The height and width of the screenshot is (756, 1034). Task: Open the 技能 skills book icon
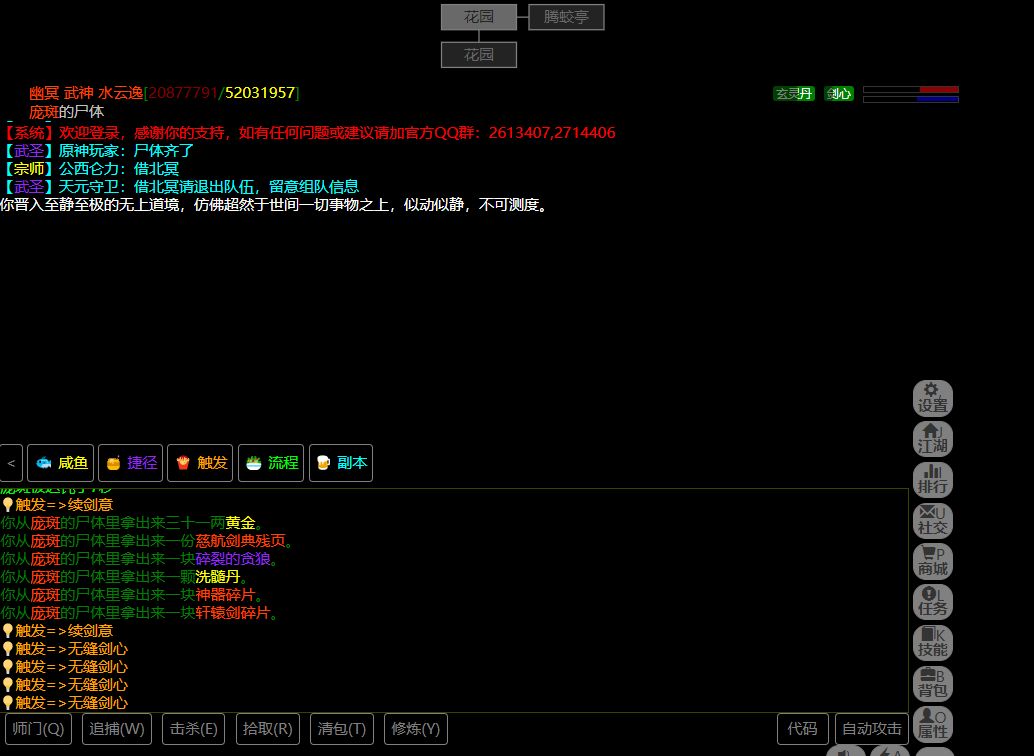coord(932,643)
